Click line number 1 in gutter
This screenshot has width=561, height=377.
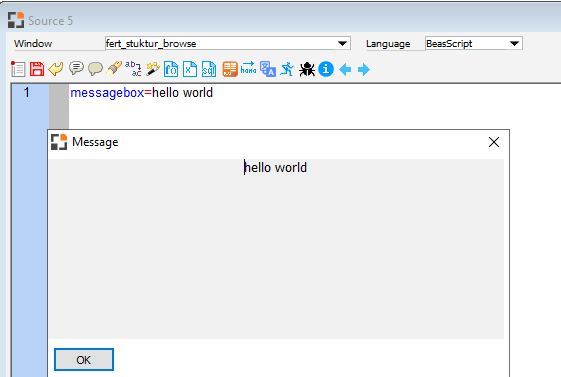26,93
